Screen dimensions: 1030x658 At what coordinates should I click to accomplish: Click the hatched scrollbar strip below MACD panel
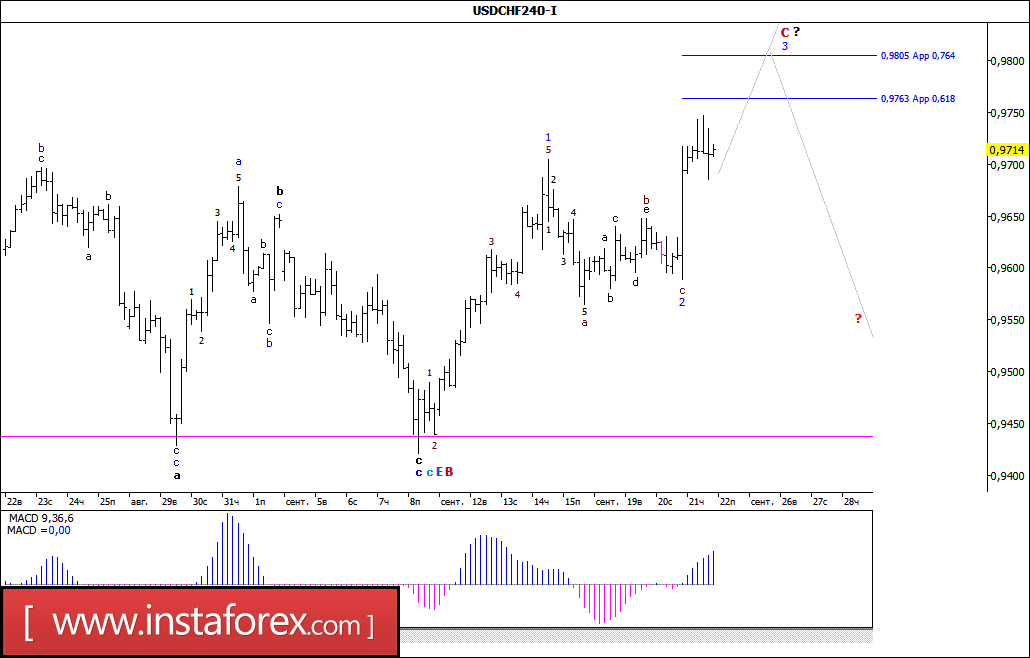coord(636,636)
